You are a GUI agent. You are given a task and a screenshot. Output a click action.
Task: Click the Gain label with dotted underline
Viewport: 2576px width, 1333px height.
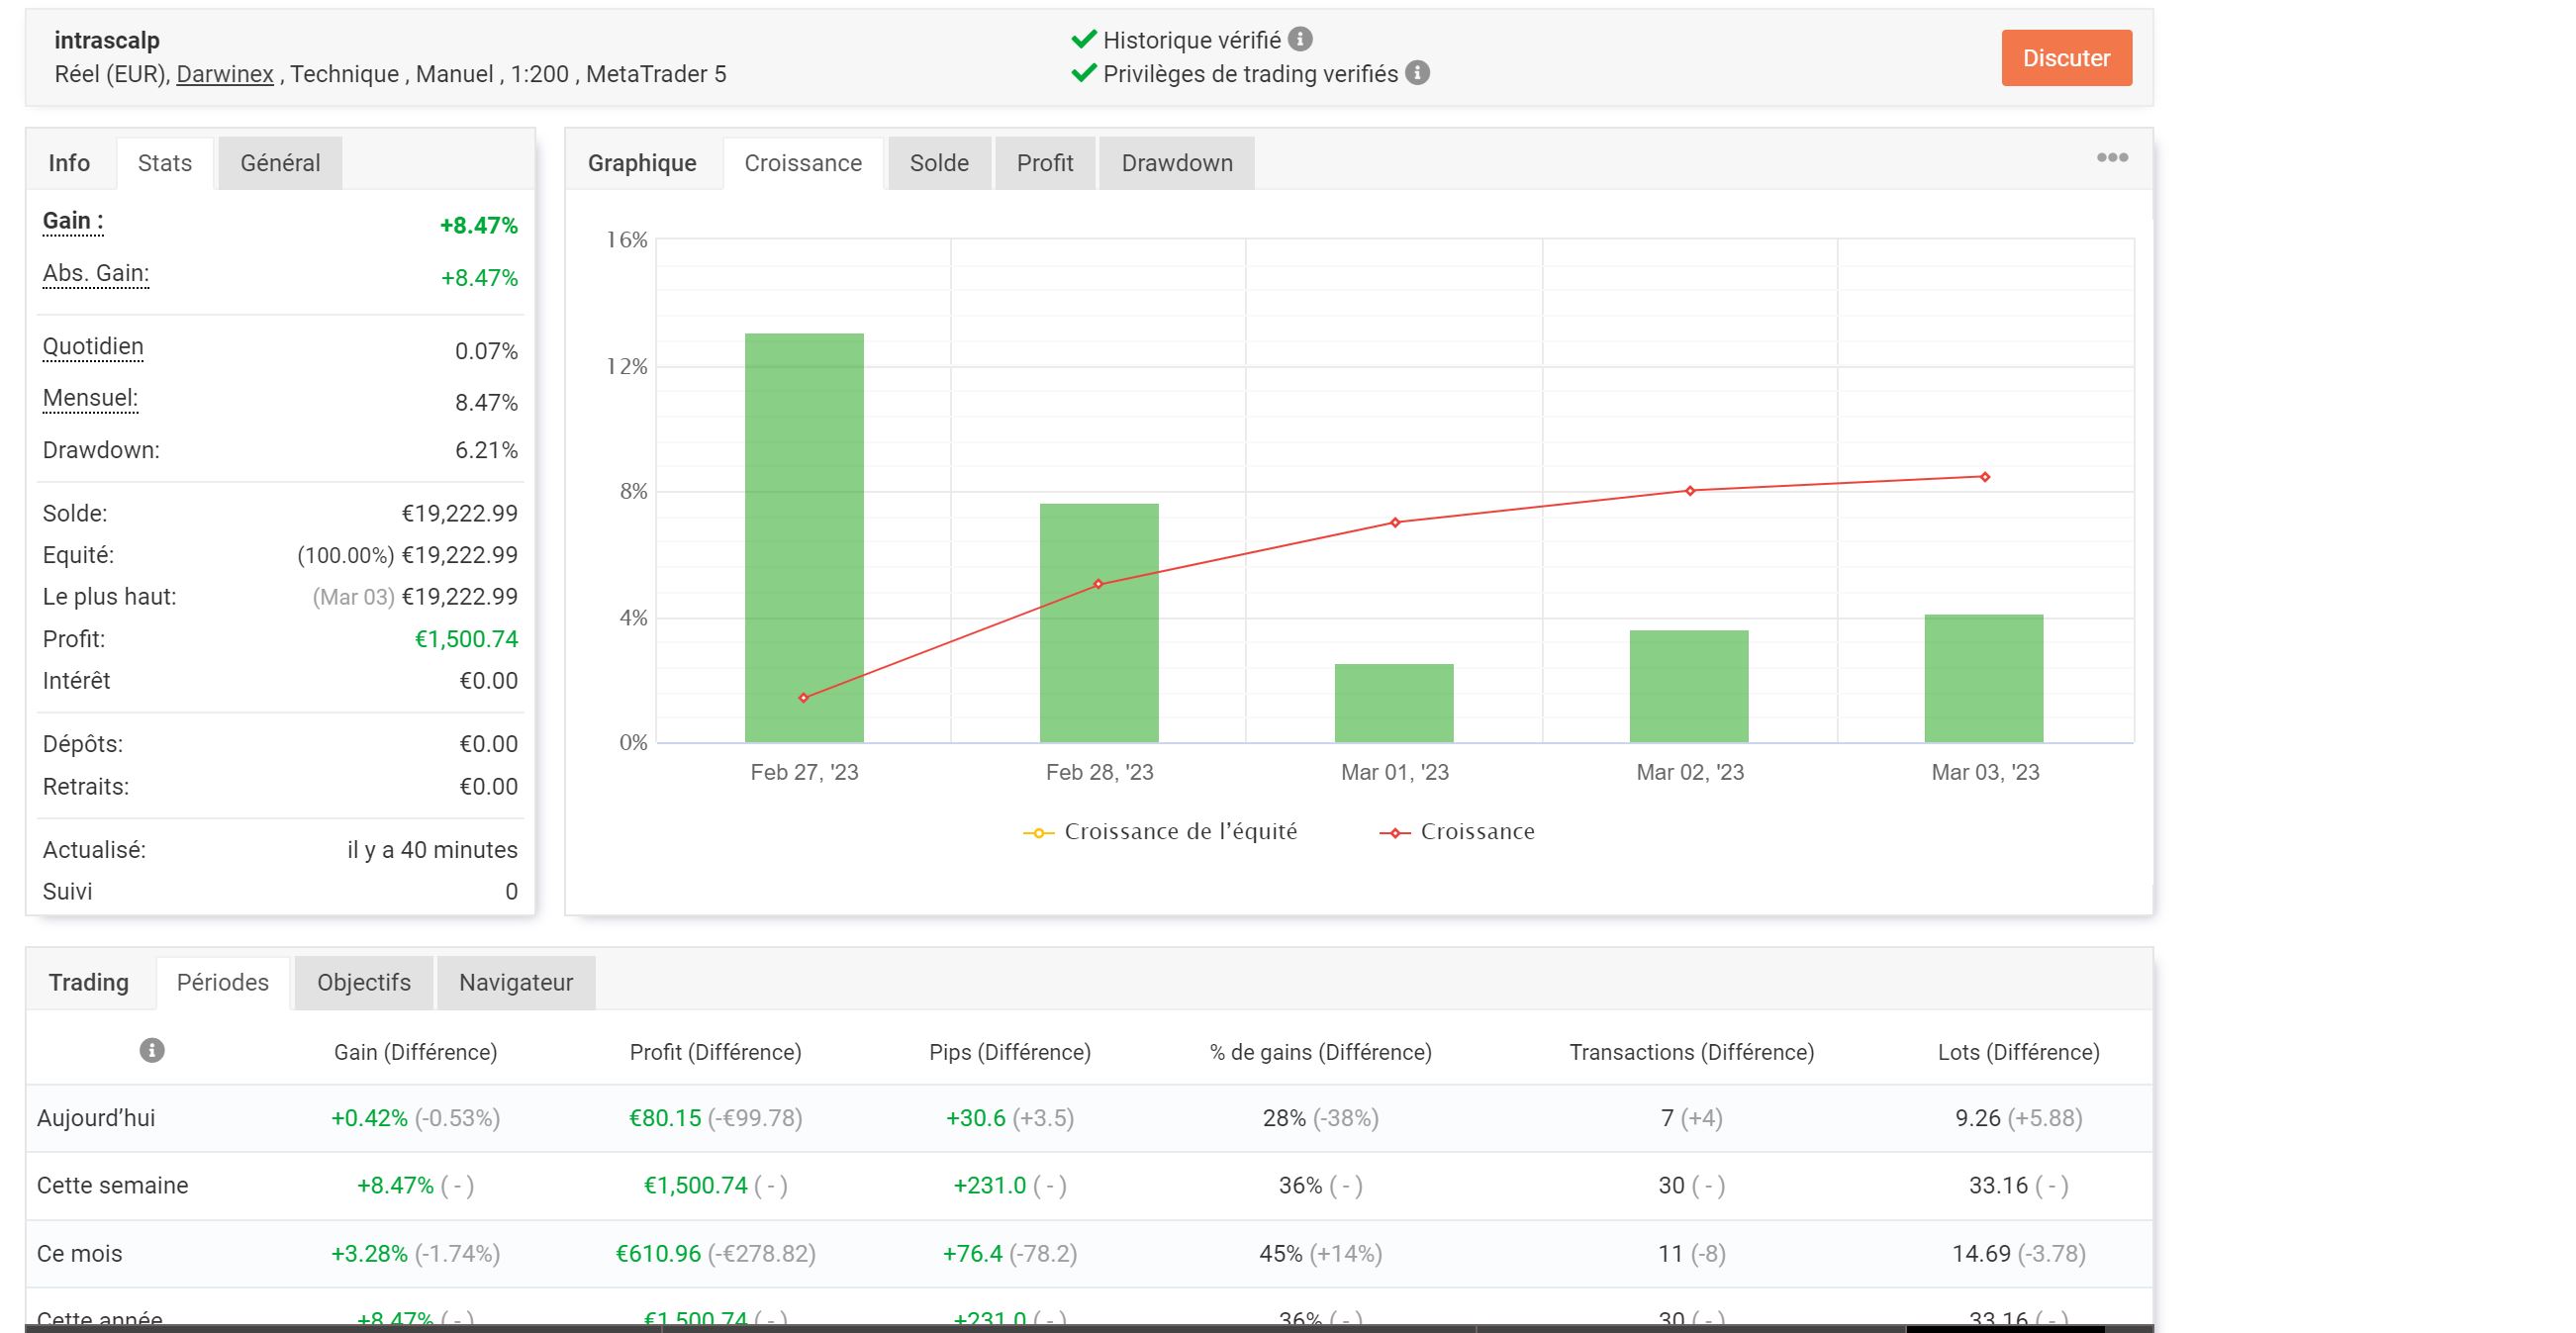[72, 221]
